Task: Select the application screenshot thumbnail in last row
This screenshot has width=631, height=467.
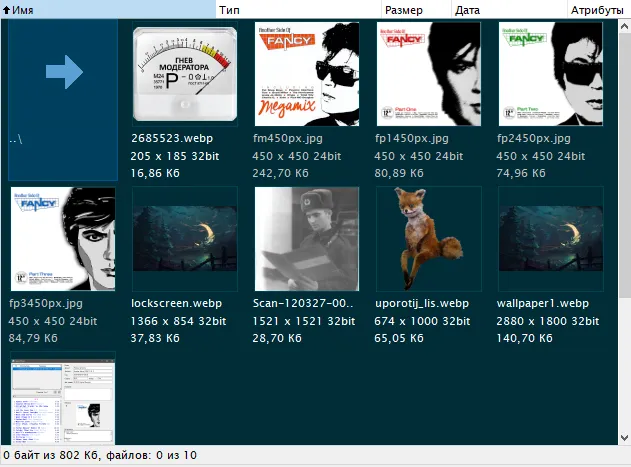Action: (x=63, y=402)
